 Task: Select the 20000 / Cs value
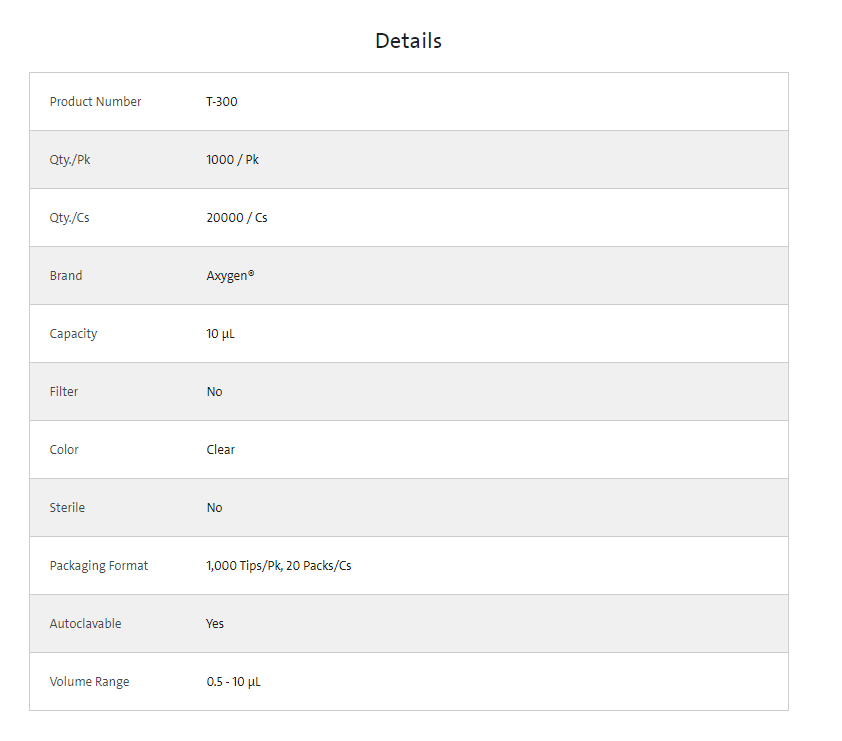pos(237,218)
